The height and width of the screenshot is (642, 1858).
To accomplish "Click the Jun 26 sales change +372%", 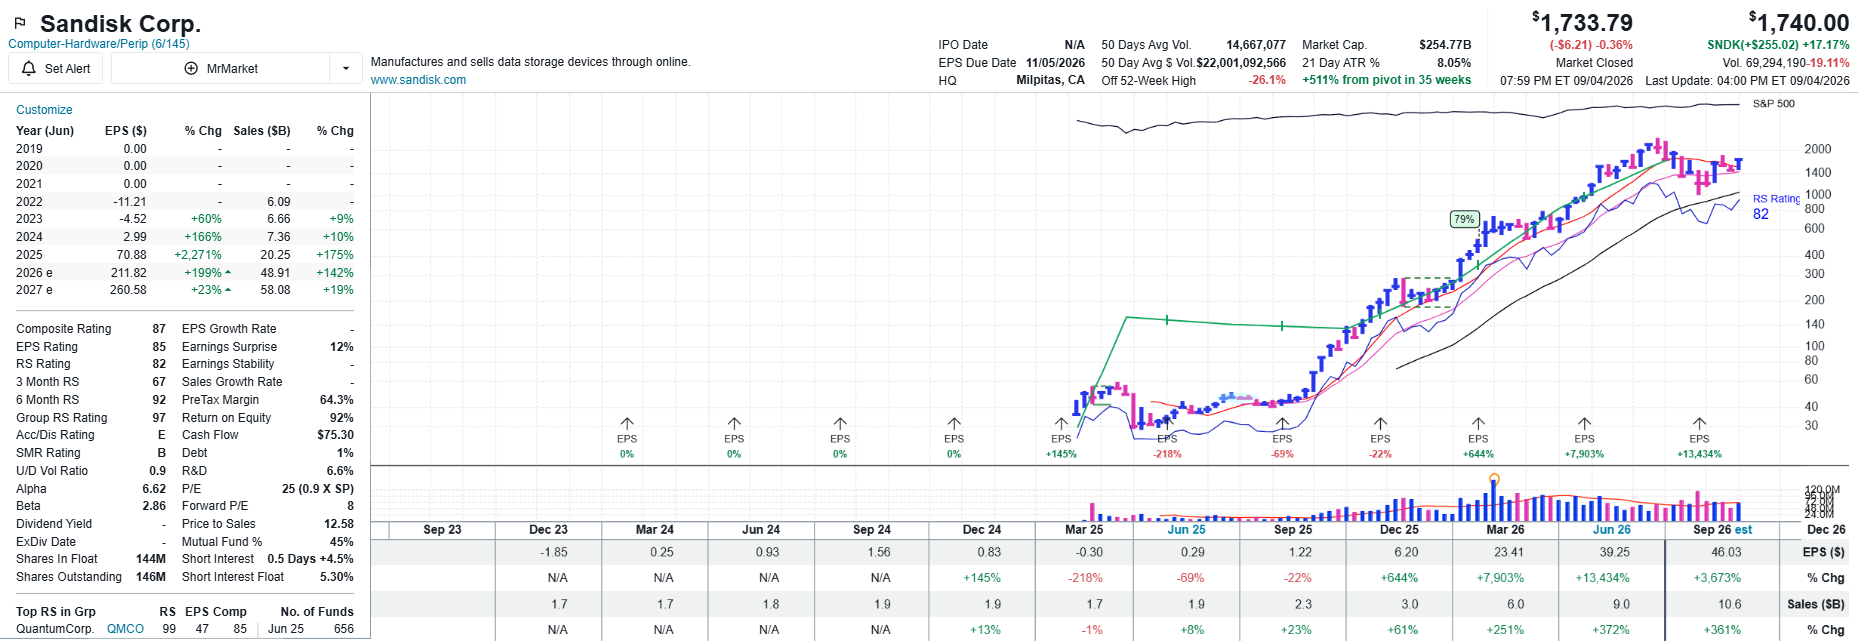I will click(x=1612, y=630).
